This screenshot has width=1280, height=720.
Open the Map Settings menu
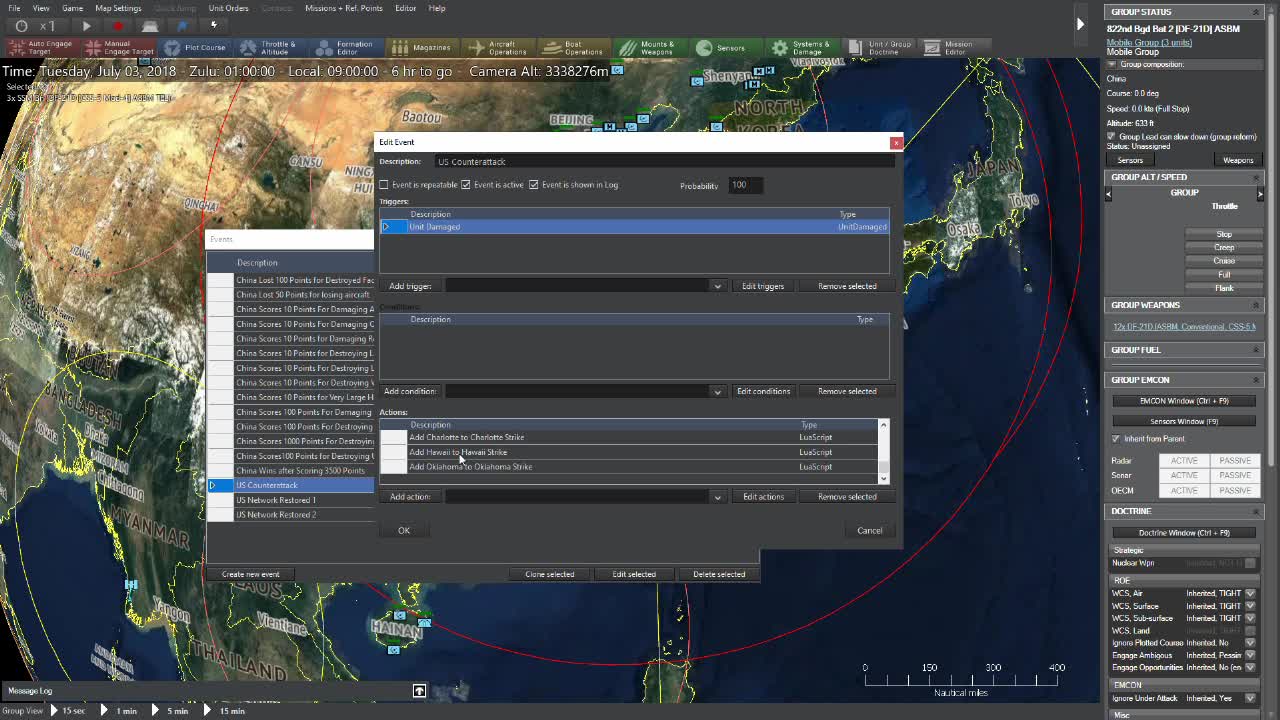[118, 8]
